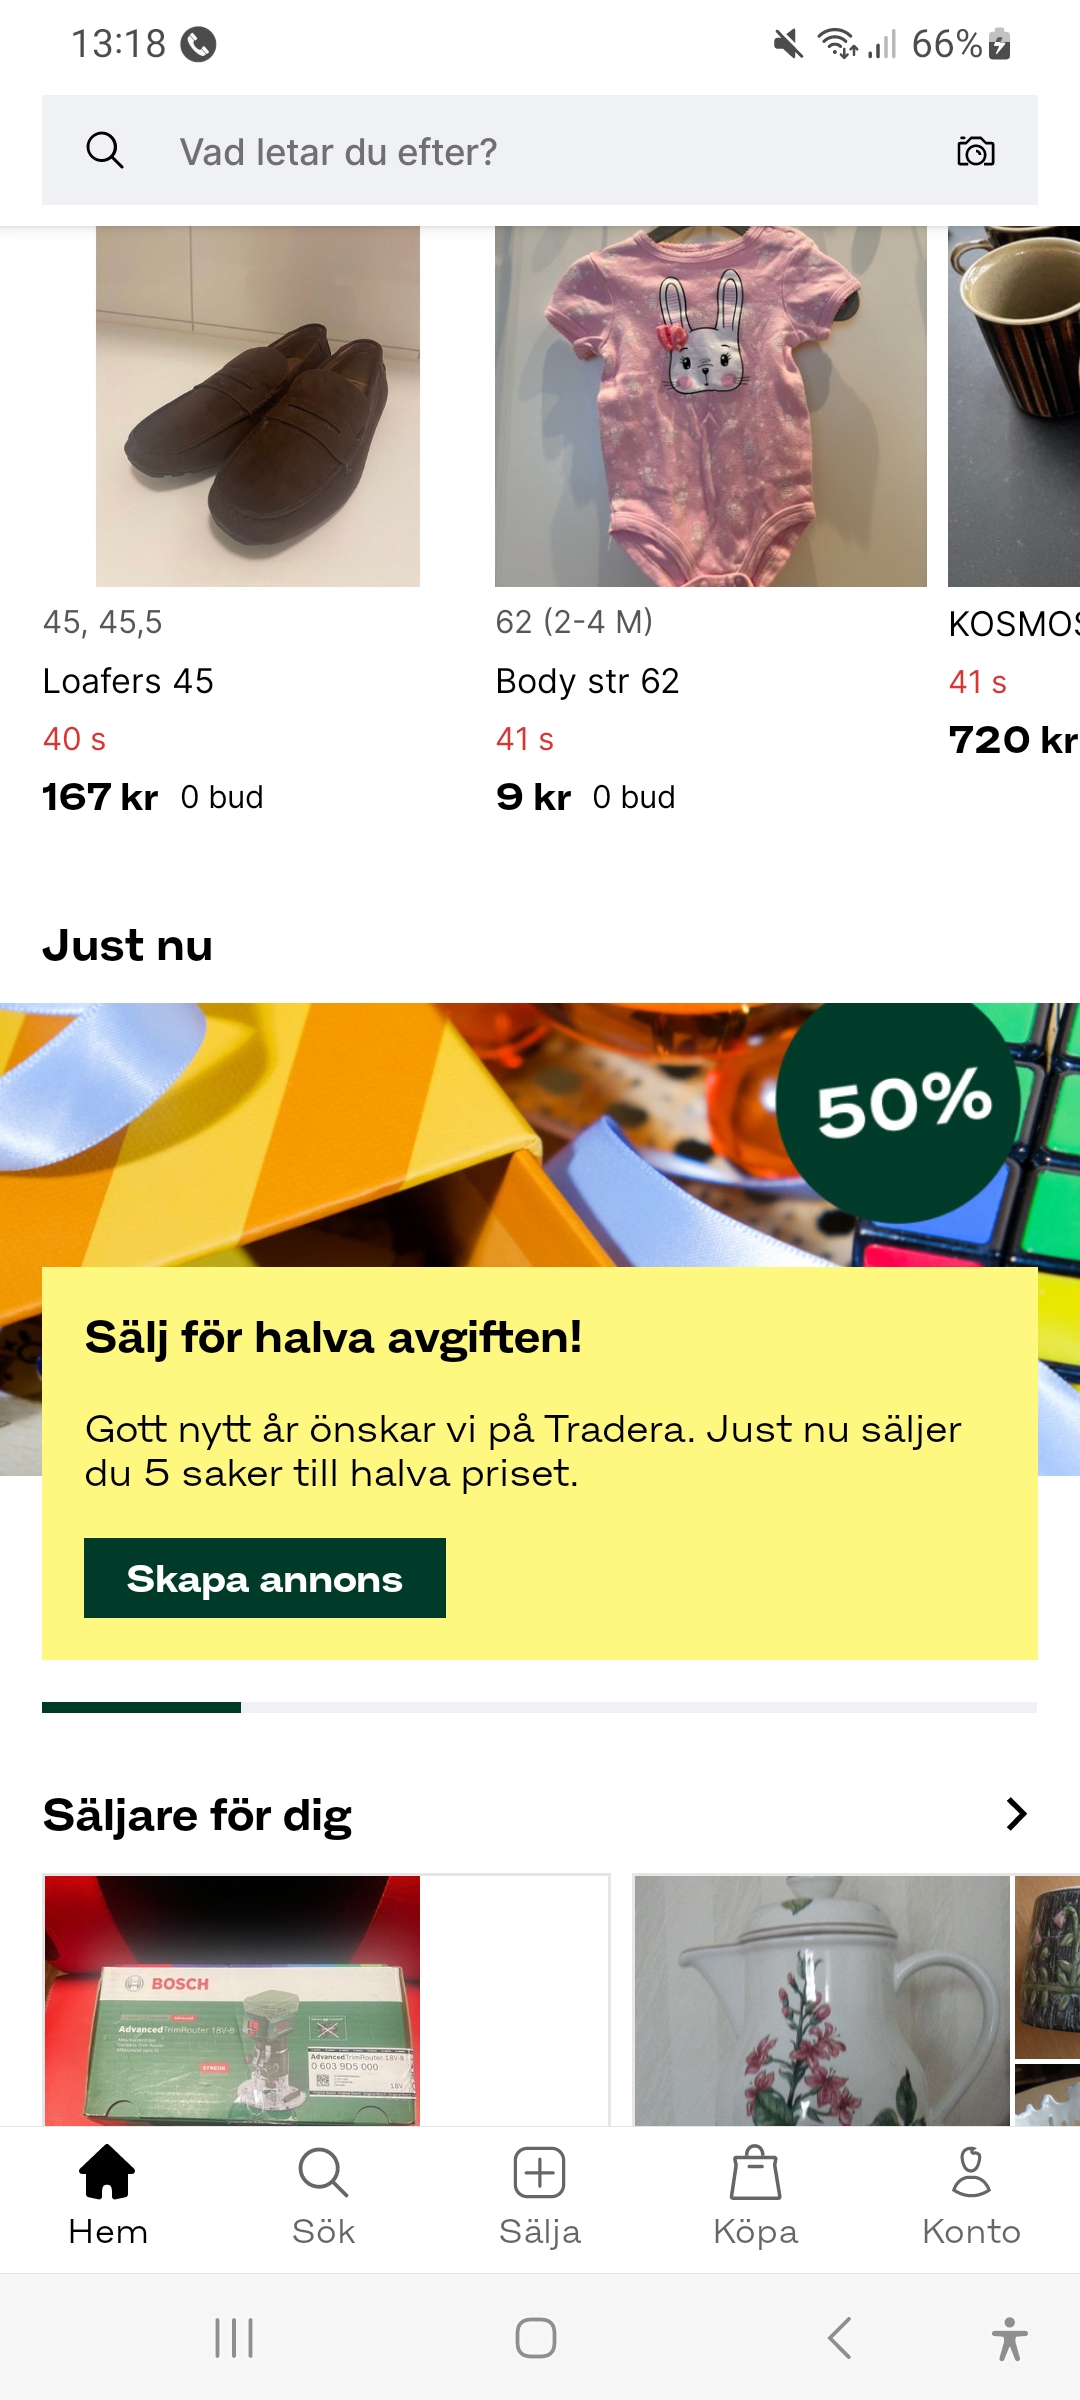Open the floral teapot seller card
1080x2400 pixels.
click(856, 2000)
